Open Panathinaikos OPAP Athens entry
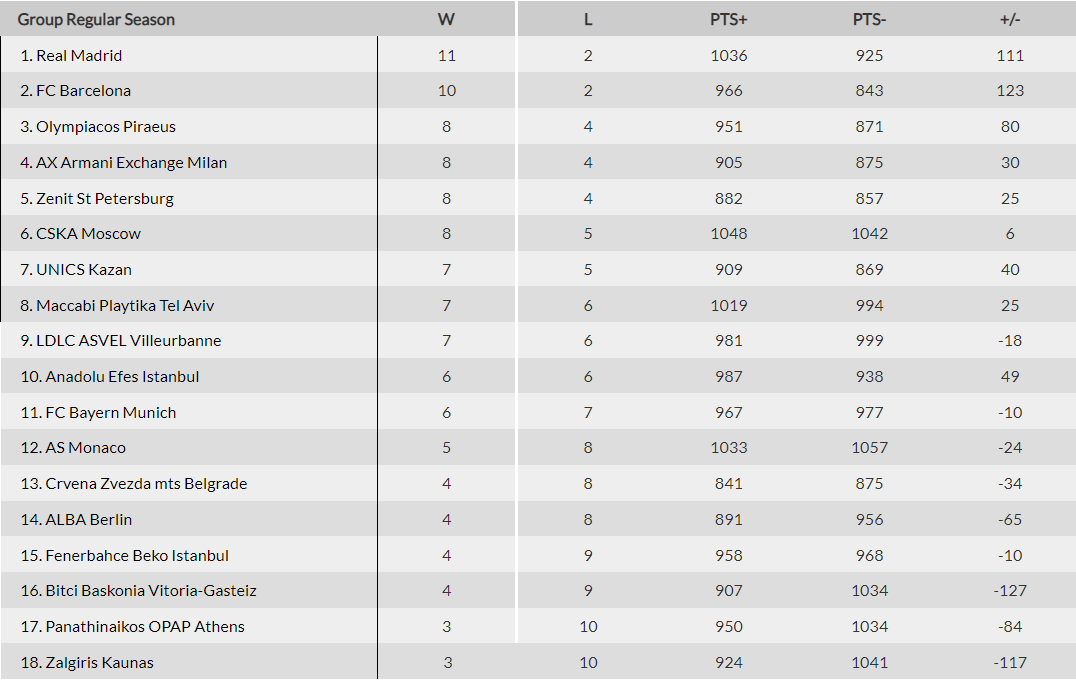Image resolution: width=1076 pixels, height=682 pixels. (x=145, y=627)
